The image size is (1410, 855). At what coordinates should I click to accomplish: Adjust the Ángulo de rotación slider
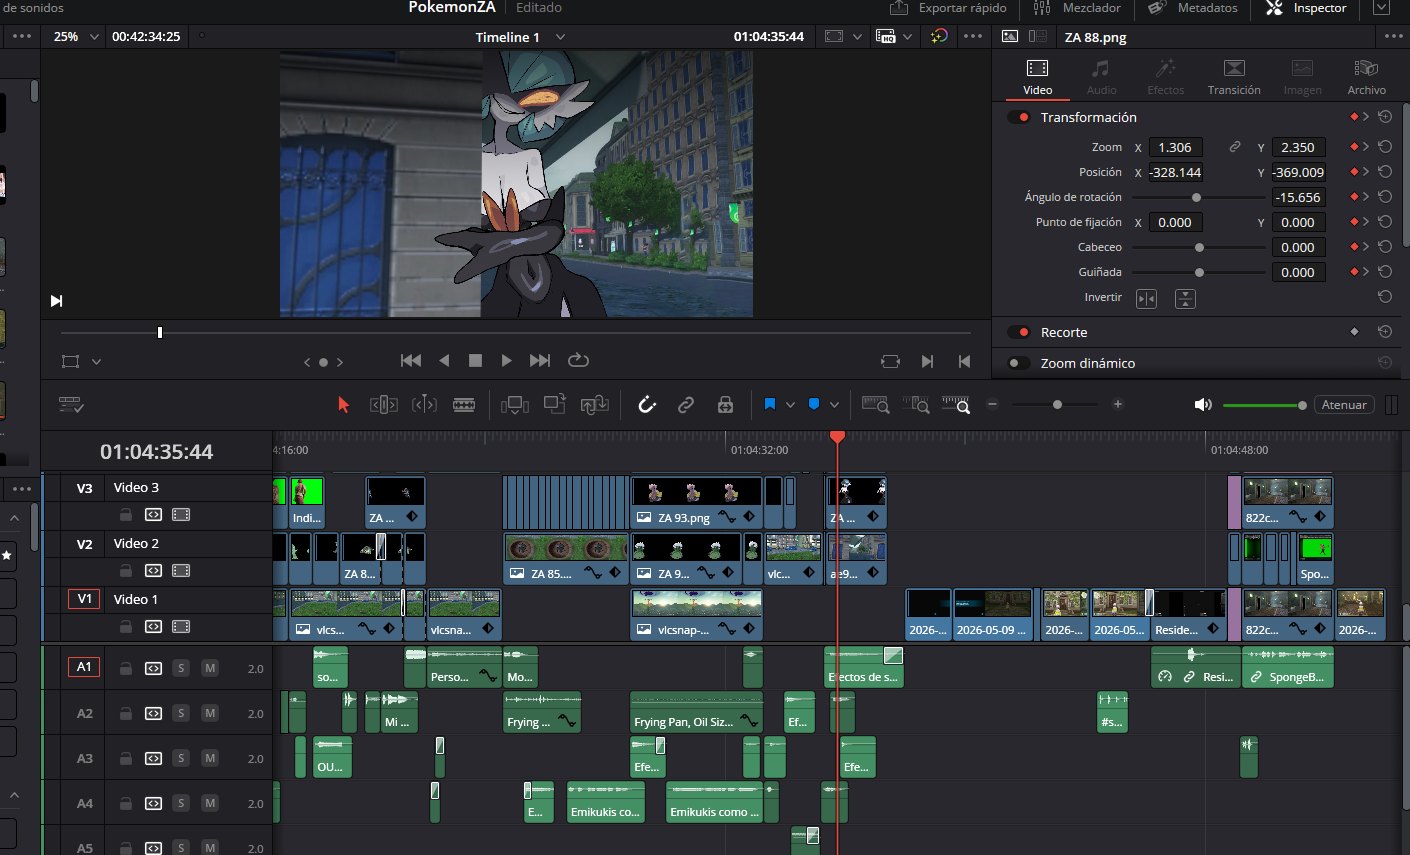tap(1198, 197)
